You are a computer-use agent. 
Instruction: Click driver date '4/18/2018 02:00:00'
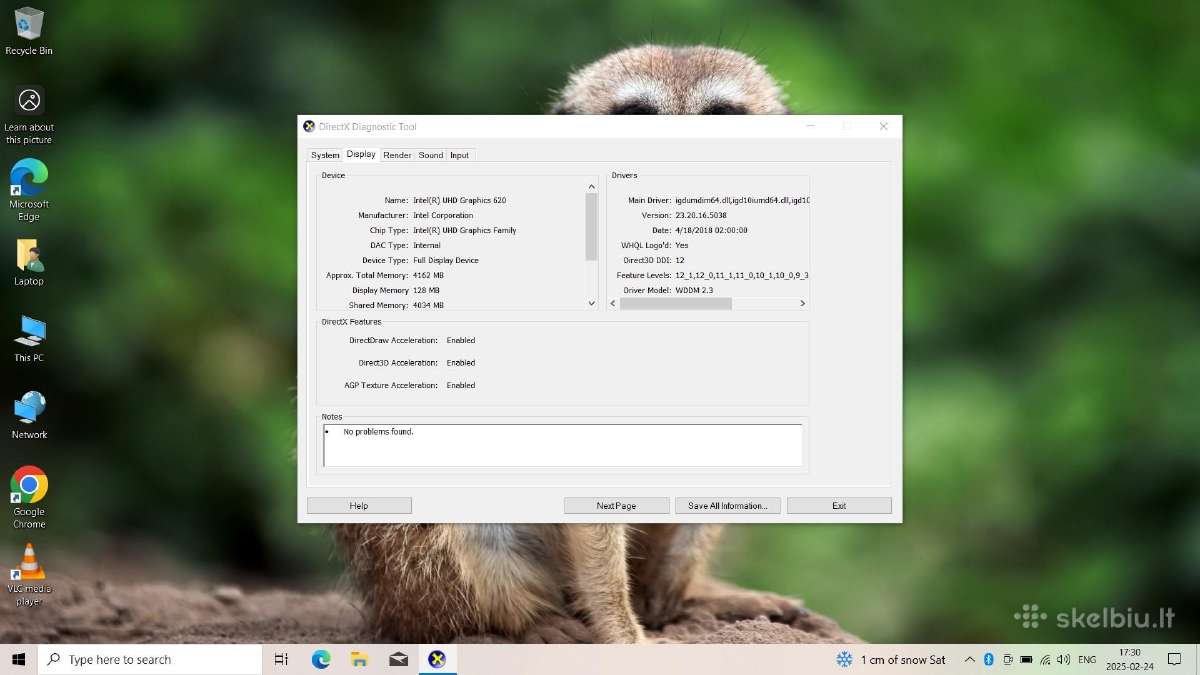click(711, 230)
